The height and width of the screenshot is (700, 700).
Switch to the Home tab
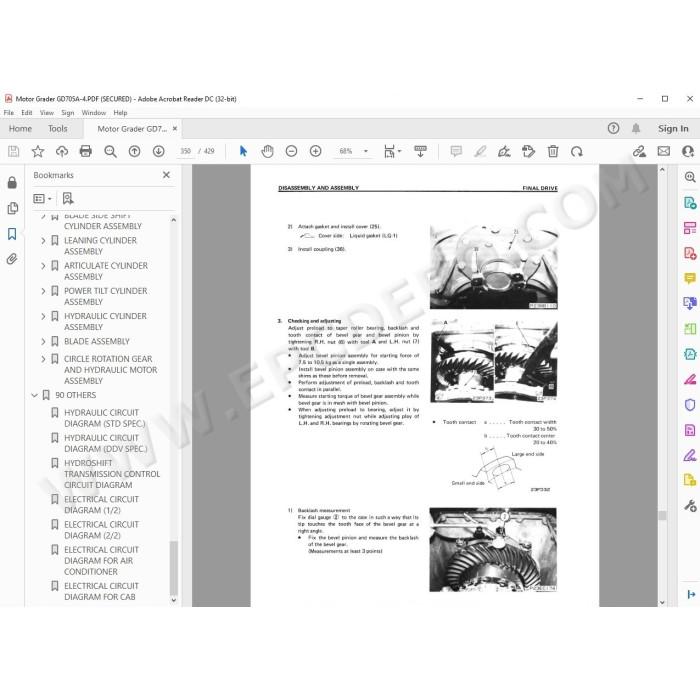pos(20,129)
